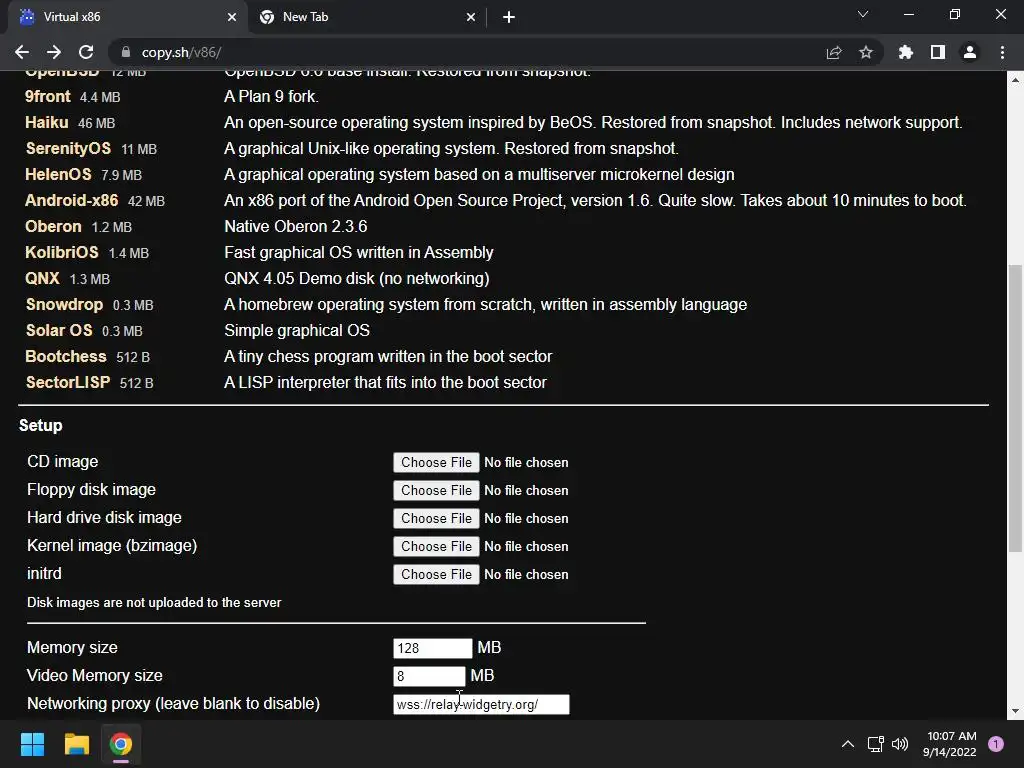Viewport: 1024px width, 768px height.
Task: Open the network status tray icon
Action: (x=875, y=744)
